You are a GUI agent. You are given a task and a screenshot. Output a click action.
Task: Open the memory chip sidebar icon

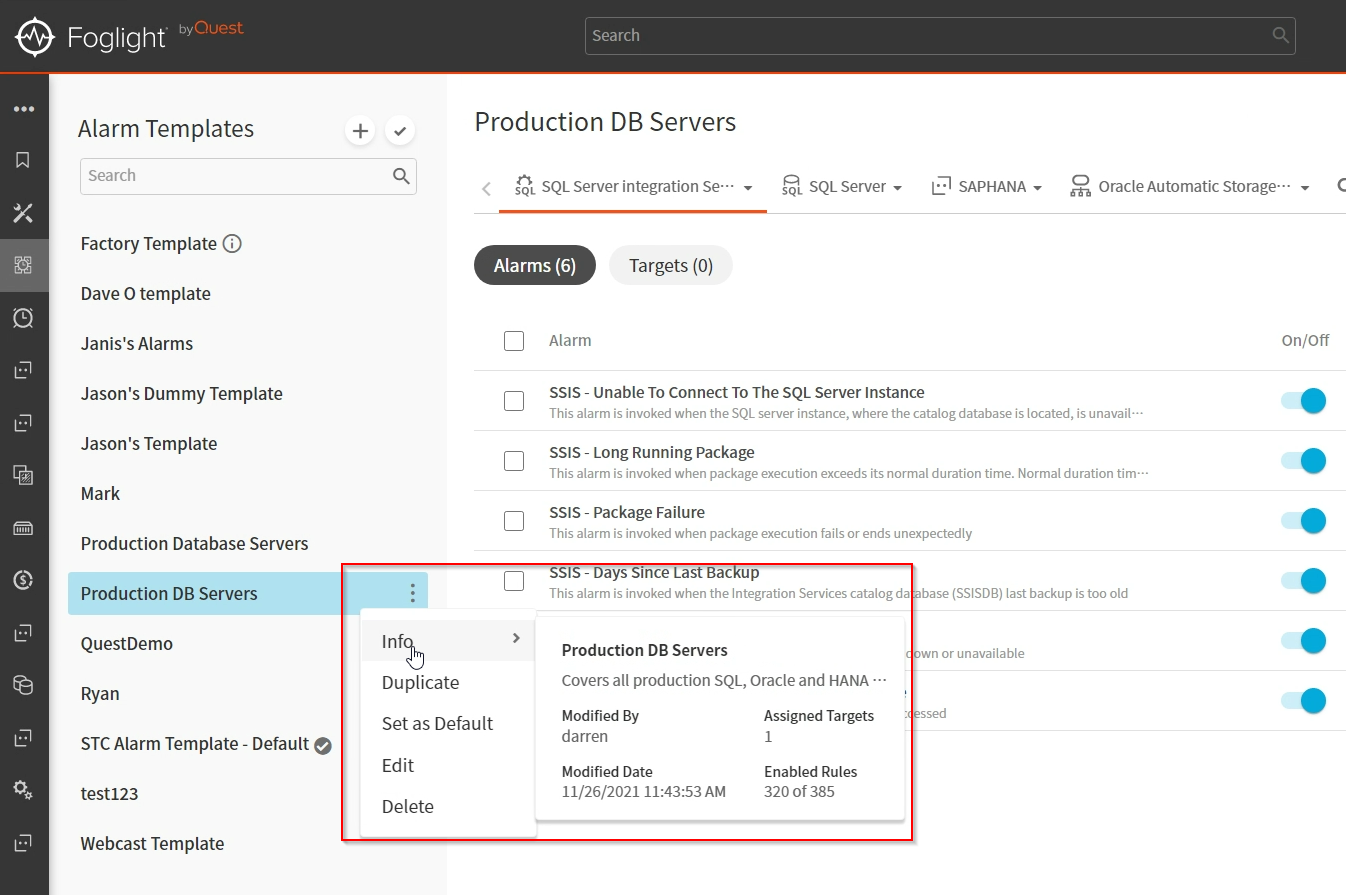(x=24, y=527)
